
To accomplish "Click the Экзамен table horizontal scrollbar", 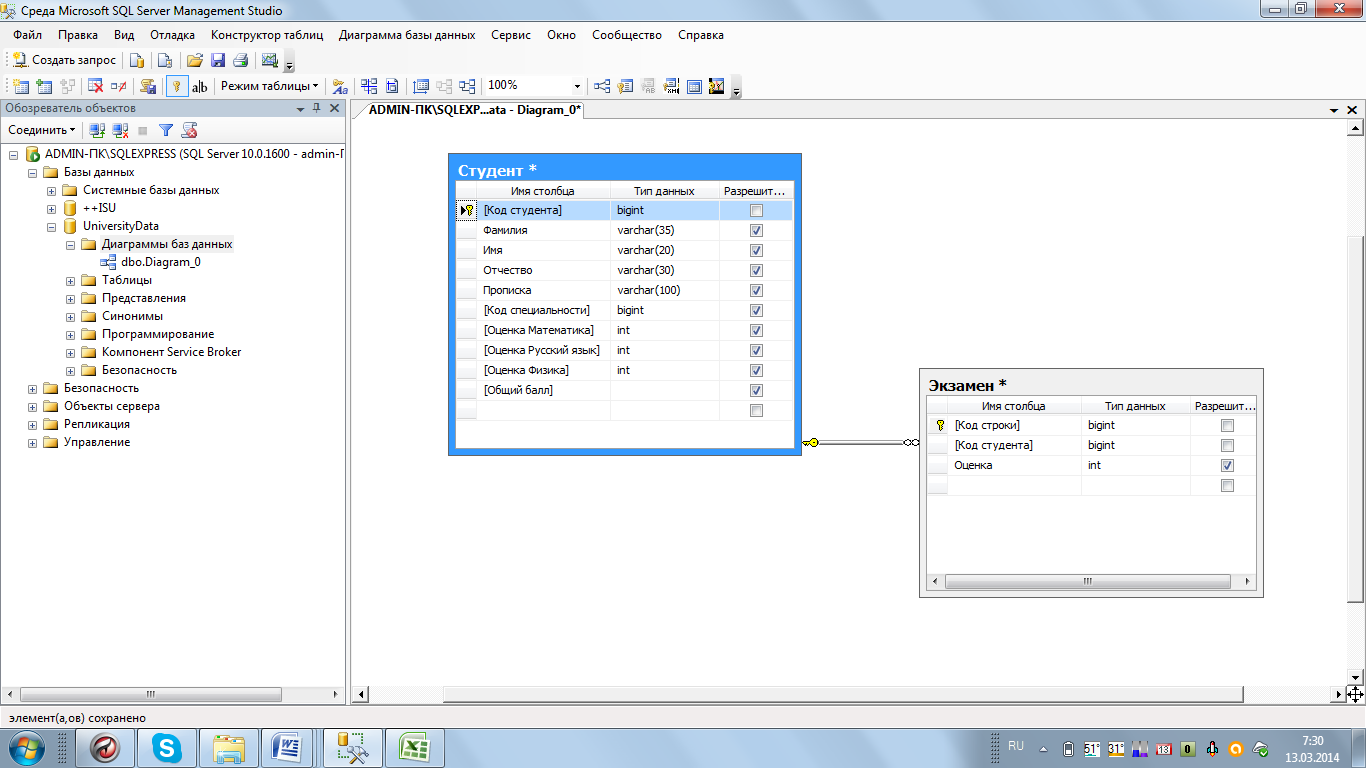I will point(1091,581).
